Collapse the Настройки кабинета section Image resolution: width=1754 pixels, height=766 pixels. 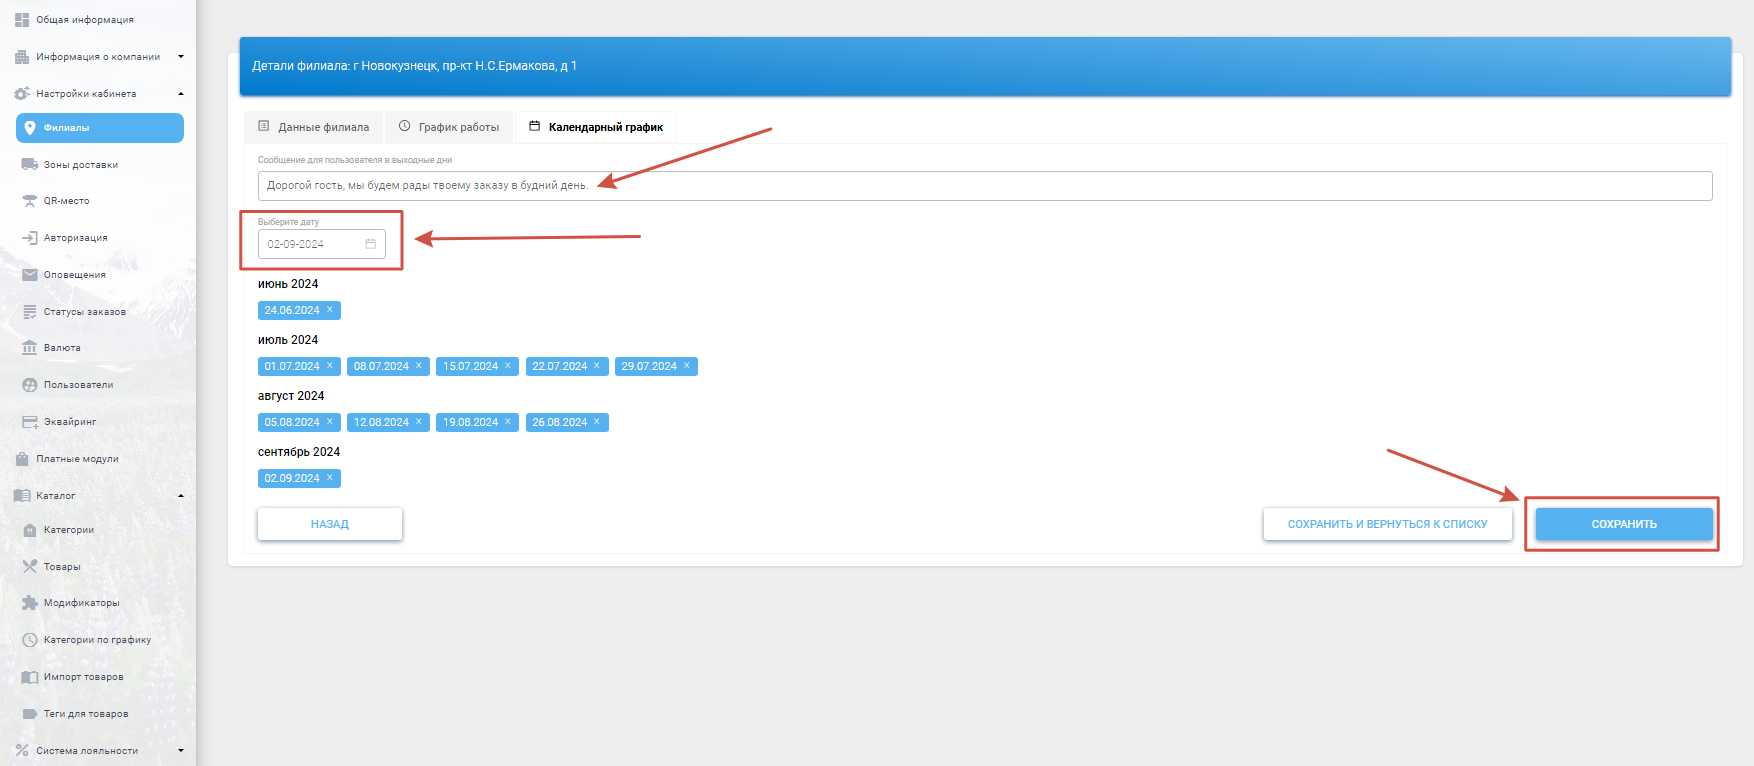(x=181, y=94)
